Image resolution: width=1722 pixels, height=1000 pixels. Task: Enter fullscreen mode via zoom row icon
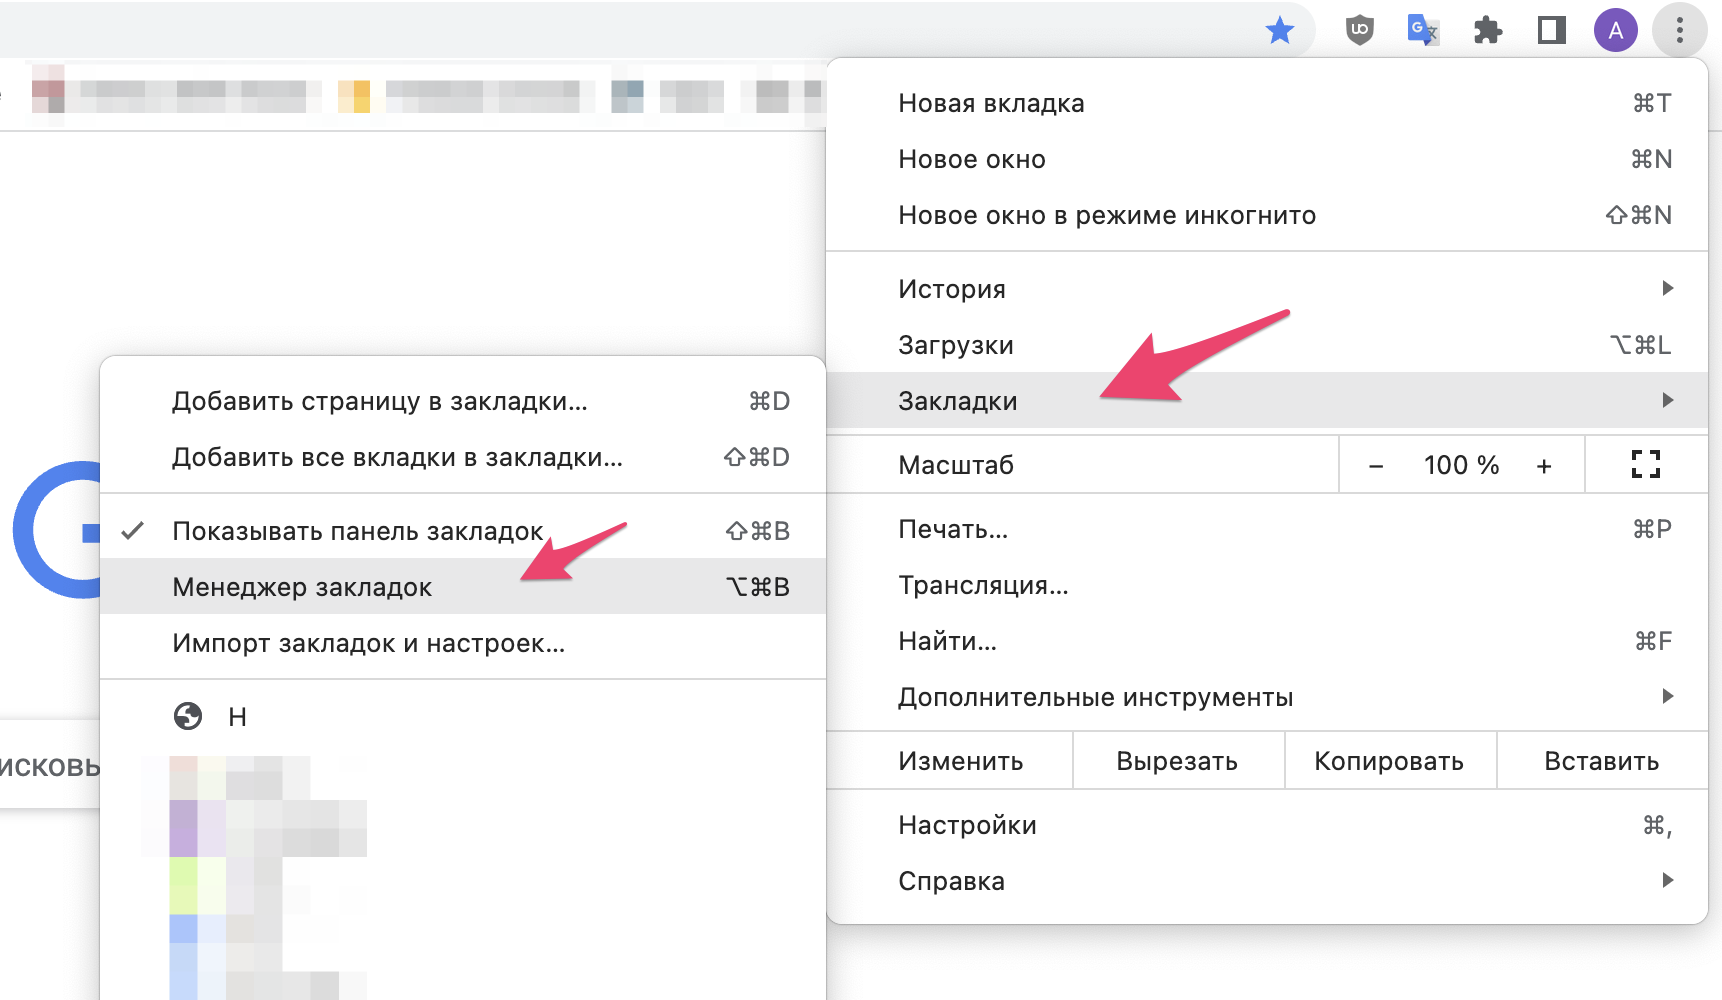1645,465
